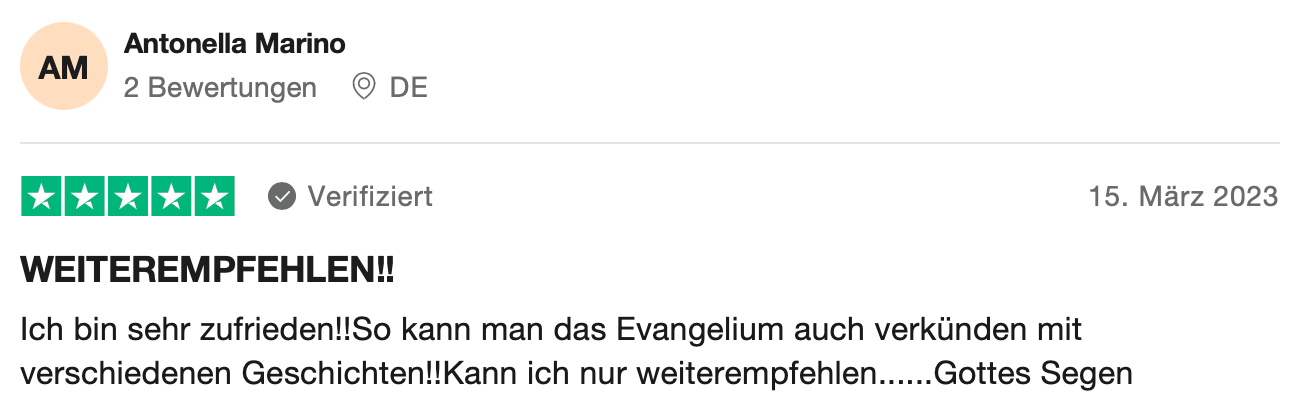Click the 'DE' country label
The height and width of the screenshot is (420, 1306).
click(408, 88)
